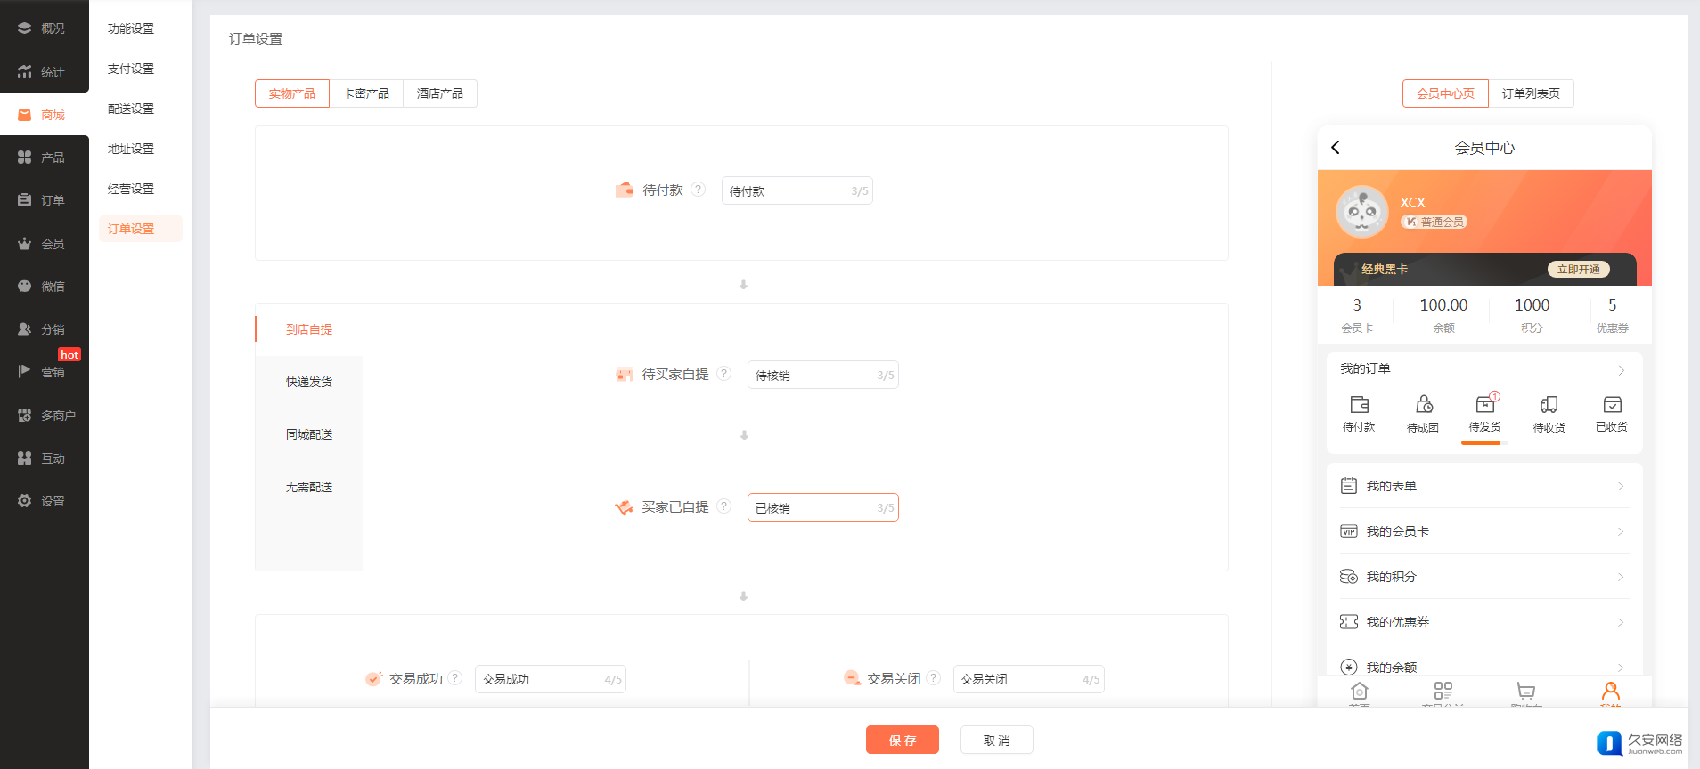Open 配送设置 in the submenu
Viewport: 1700px width, 769px height.
131,109
